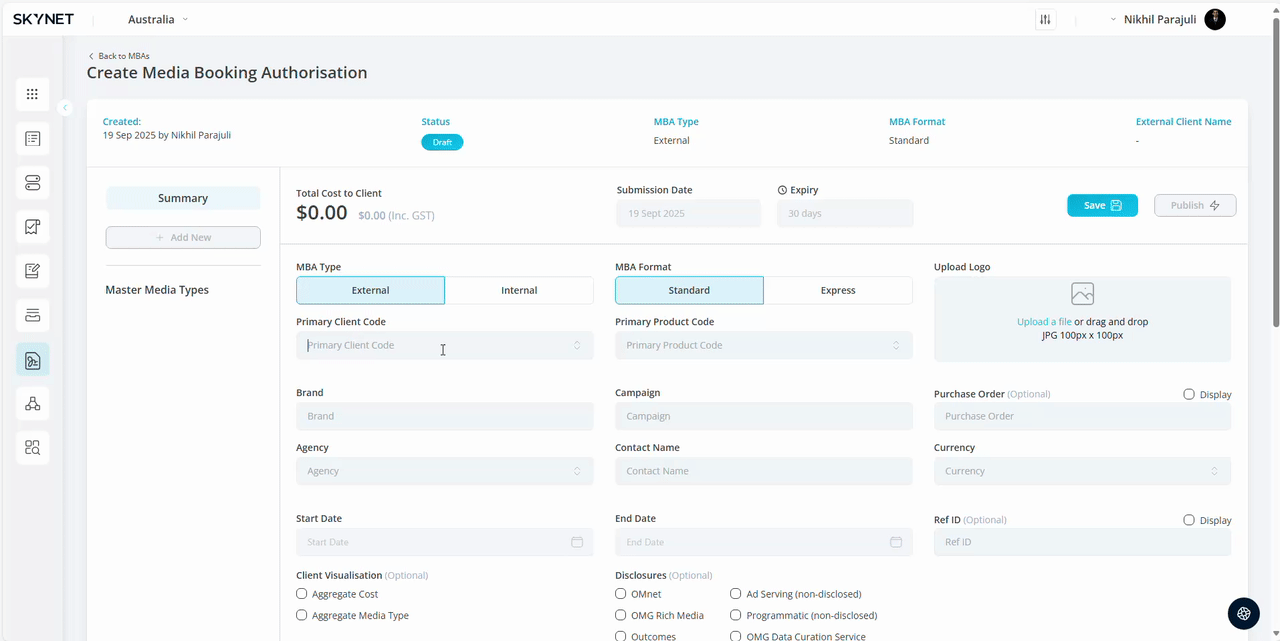Open the Primary Client Code dropdown
The width and height of the screenshot is (1280, 641).
click(444, 345)
